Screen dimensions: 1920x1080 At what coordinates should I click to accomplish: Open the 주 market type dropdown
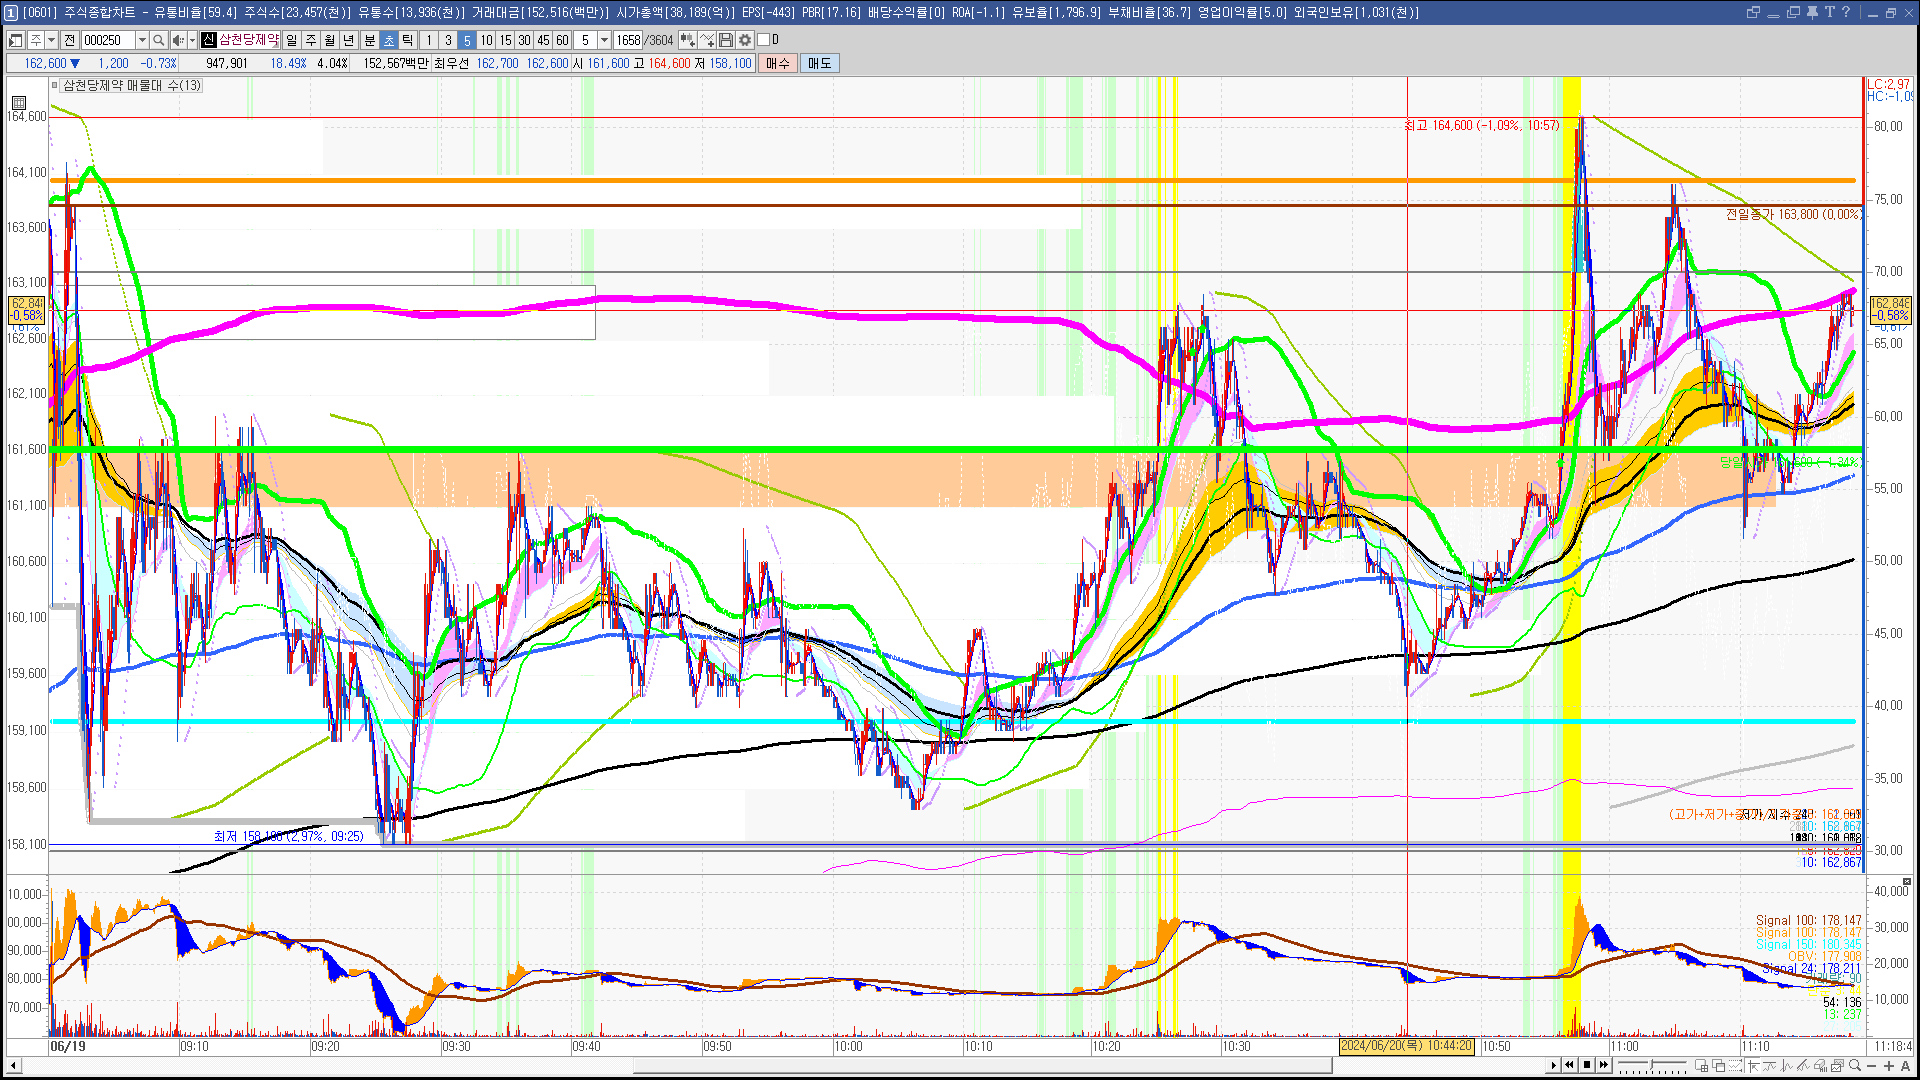[51, 40]
